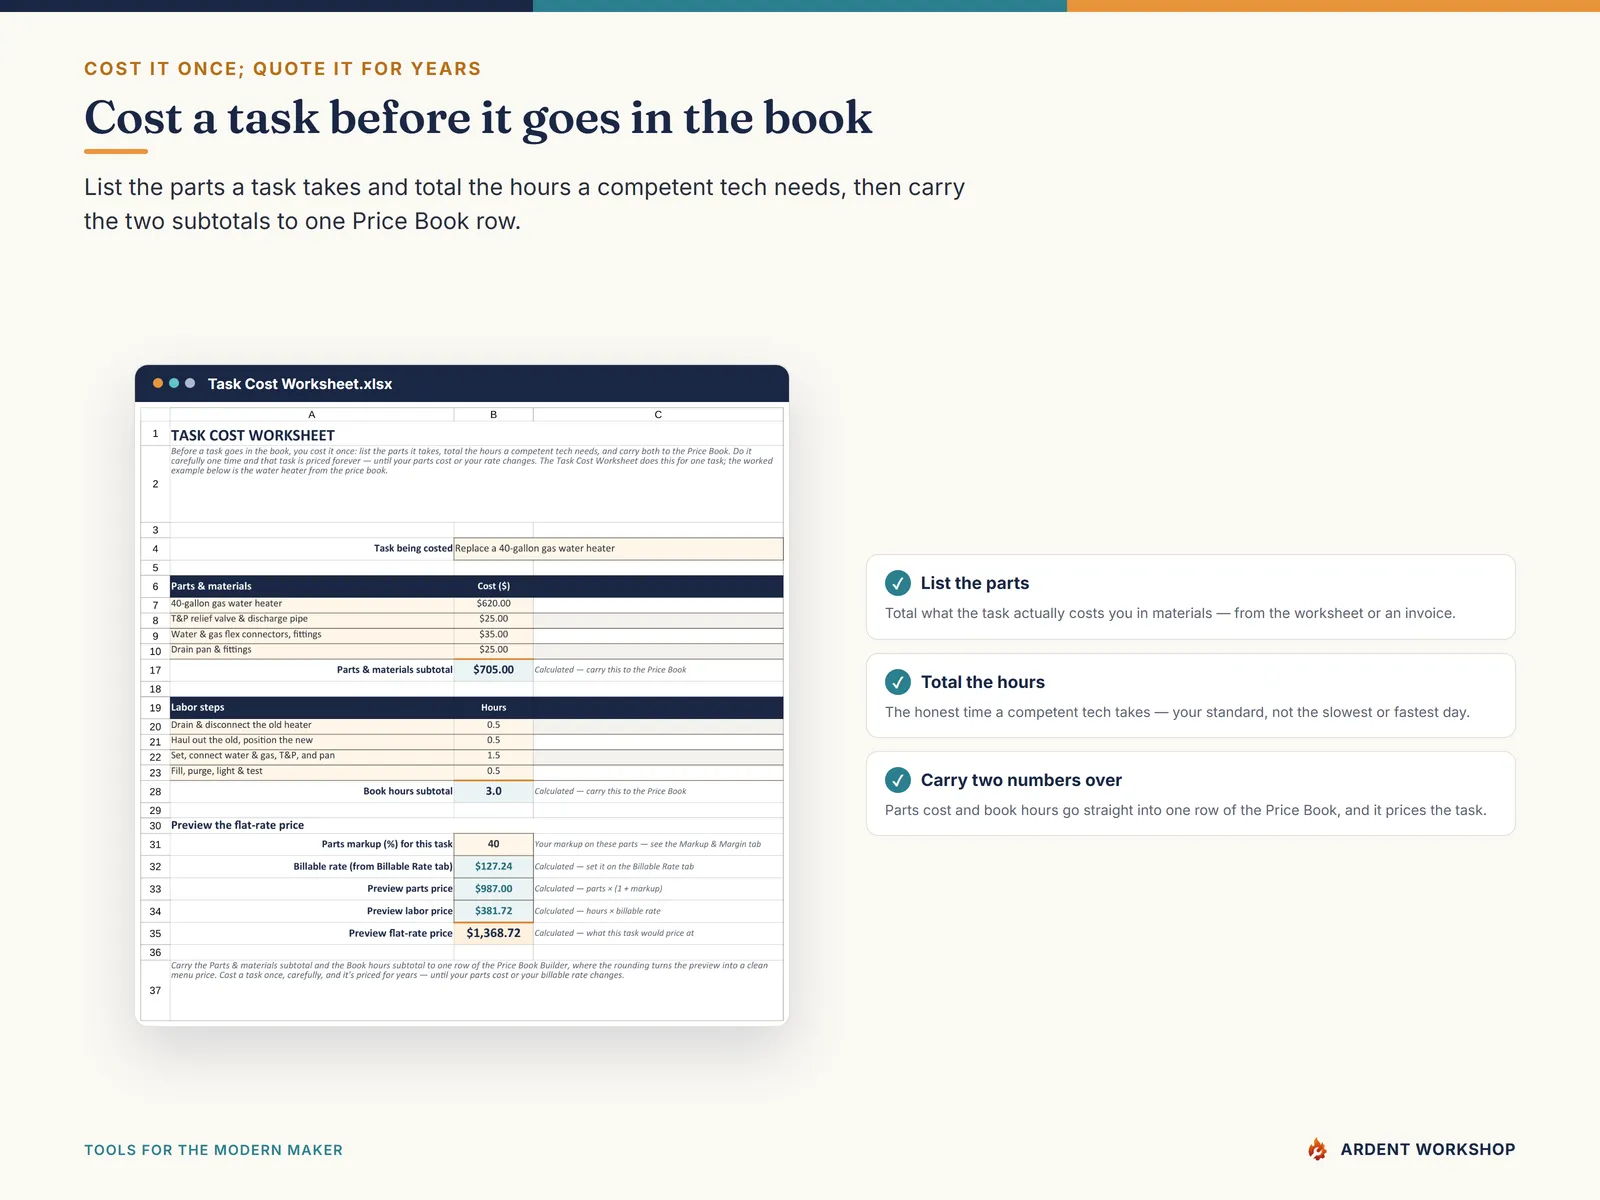Click the Ardent Workshop flame logo
The height and width of the screenshot is (1200, 1600).
point(1318,1149)
